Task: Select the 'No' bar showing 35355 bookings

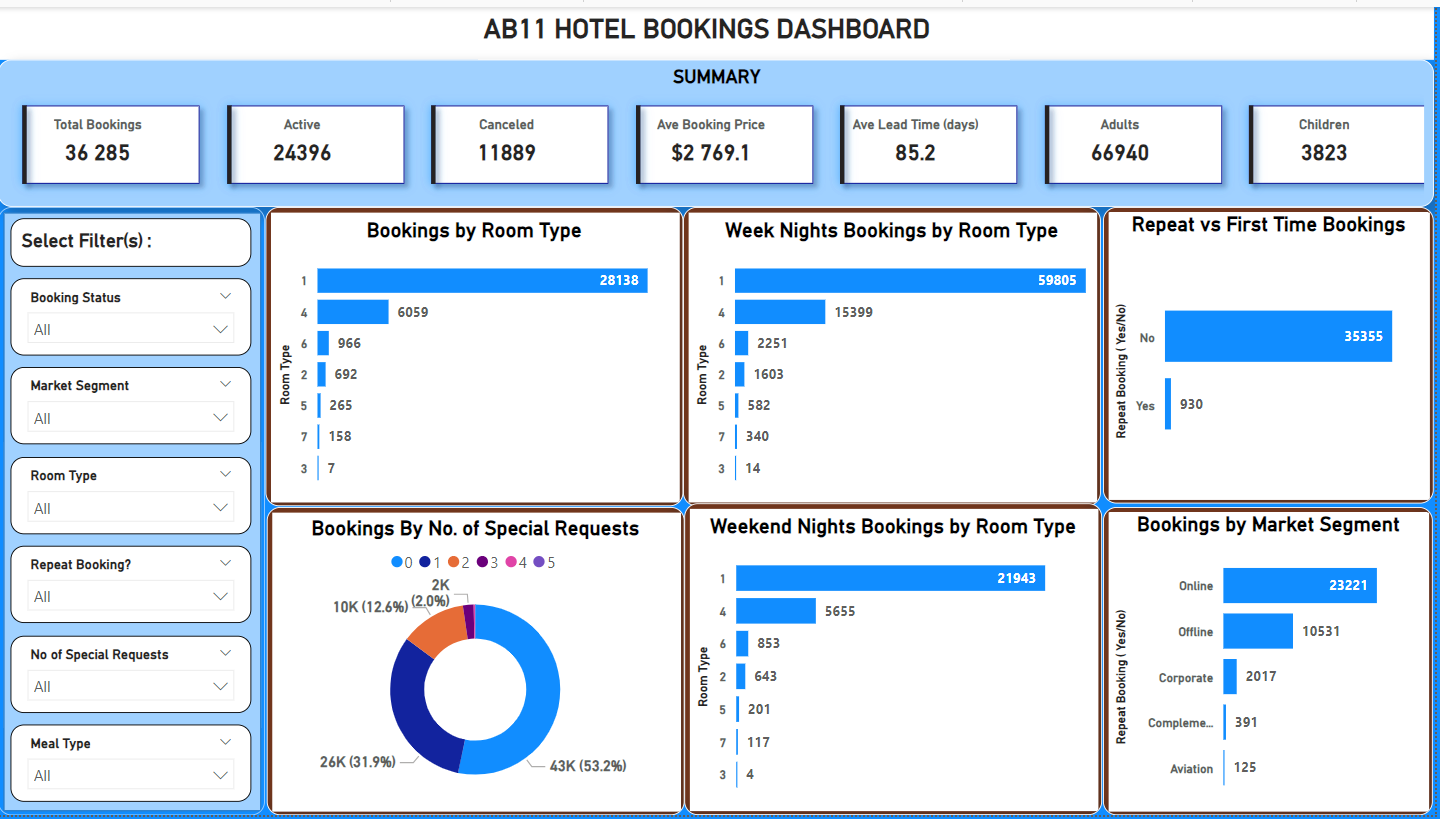Action: coord(1277,337)
